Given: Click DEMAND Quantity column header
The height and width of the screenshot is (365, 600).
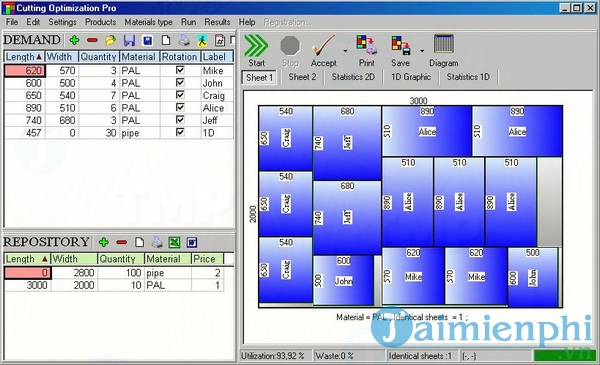Looking at the screenshot, I should click(x=99, y=57).
